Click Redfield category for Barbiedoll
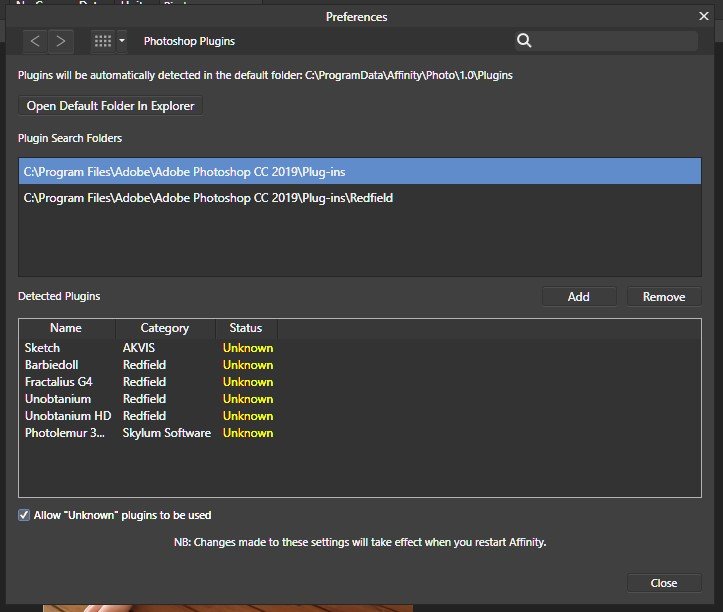Screen dimensions: 723x612 point(144,365)
